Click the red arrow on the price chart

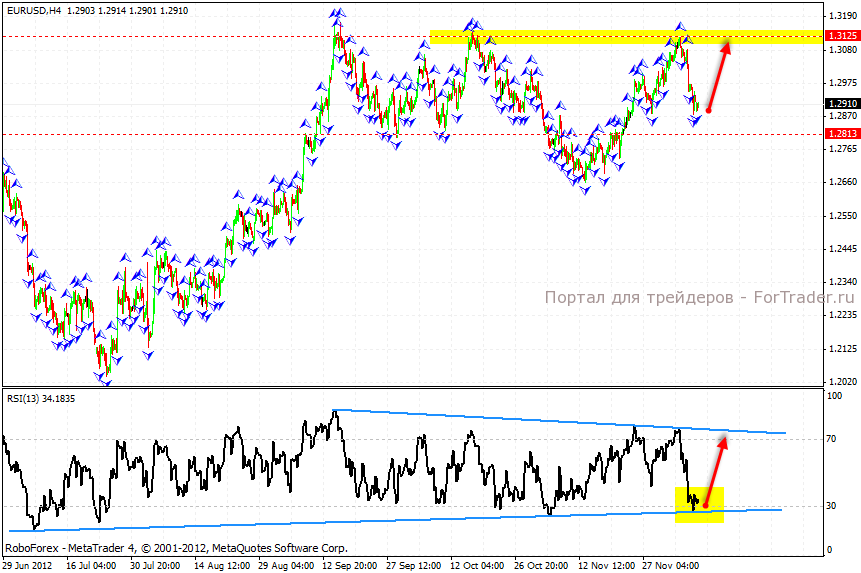(x=719, y=75)
